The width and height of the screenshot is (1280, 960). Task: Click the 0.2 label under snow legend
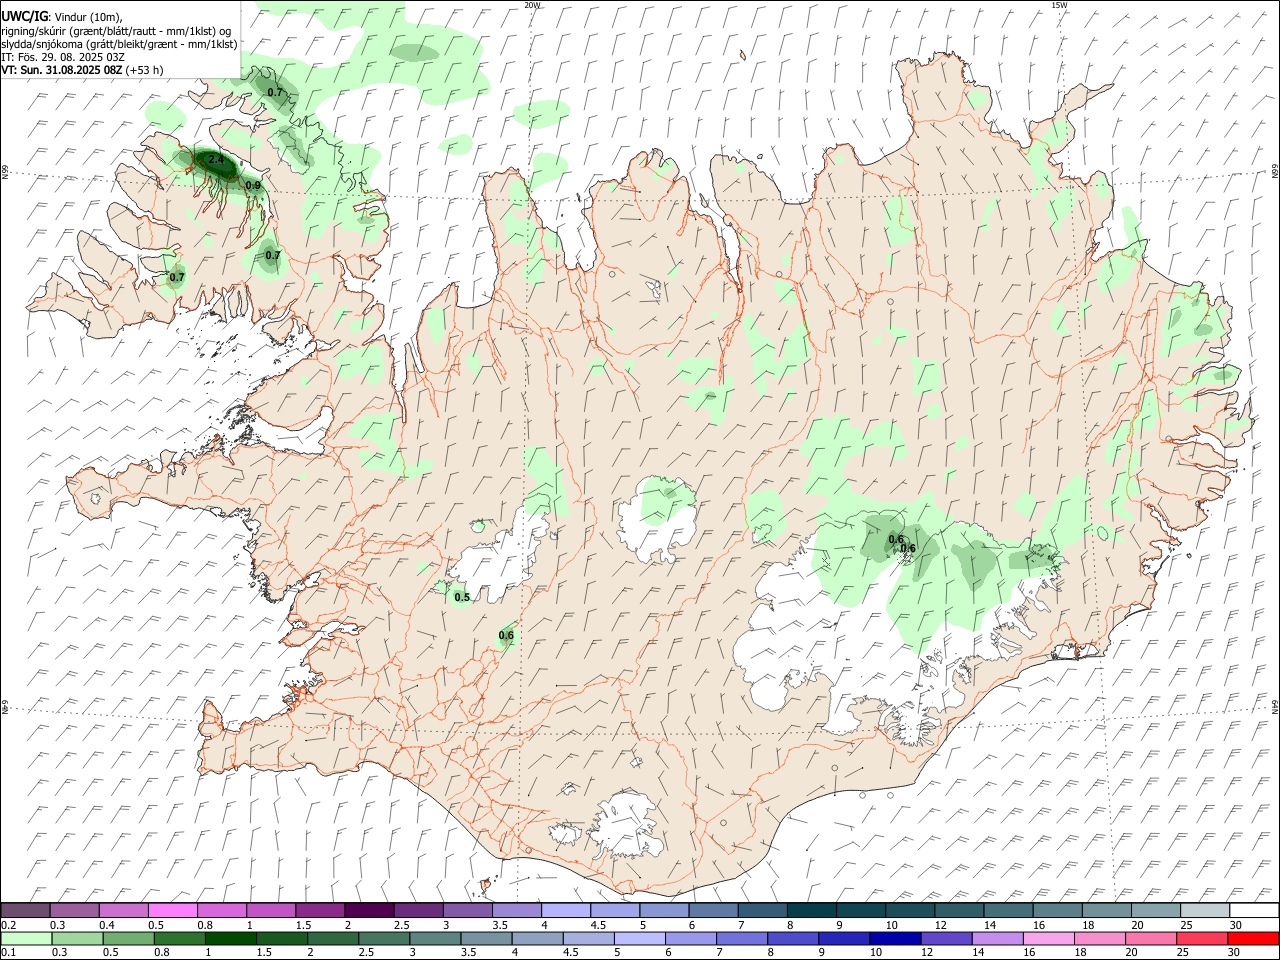8,925
